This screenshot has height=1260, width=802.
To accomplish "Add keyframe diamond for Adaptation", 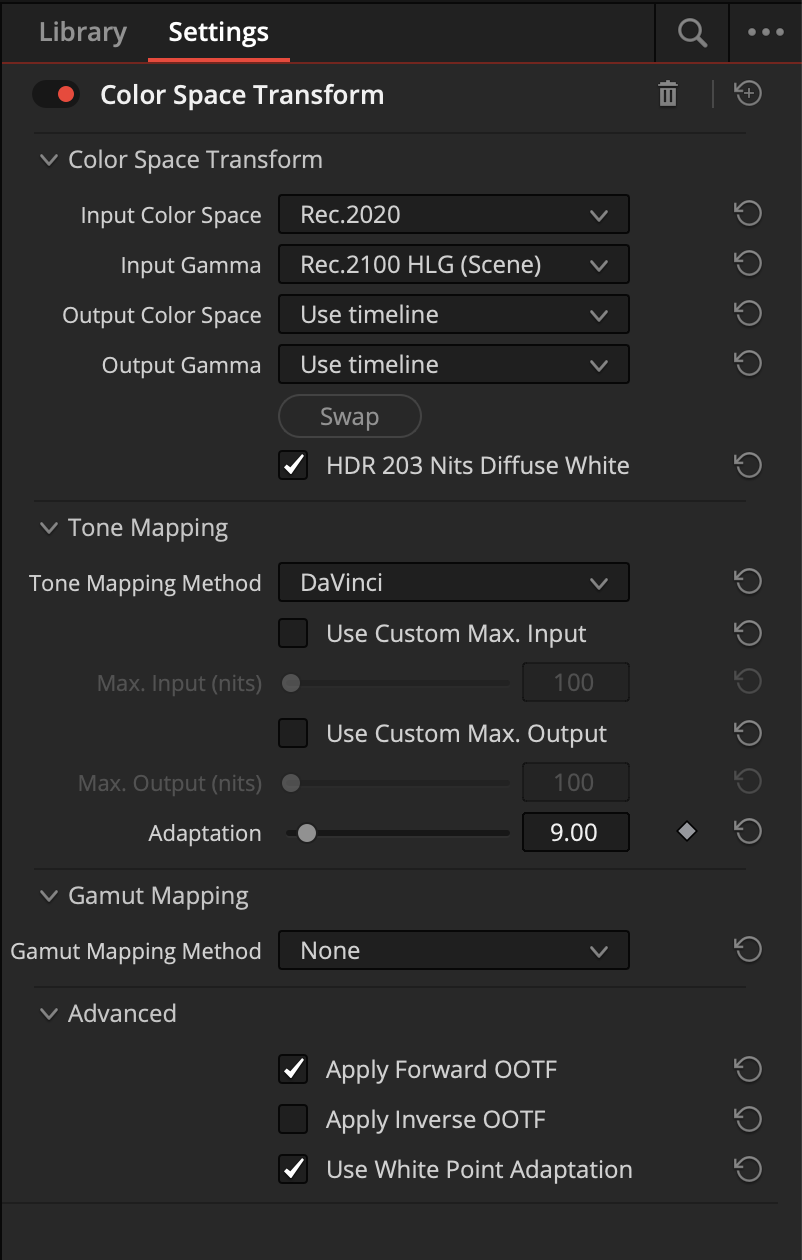I will point(686,831).
